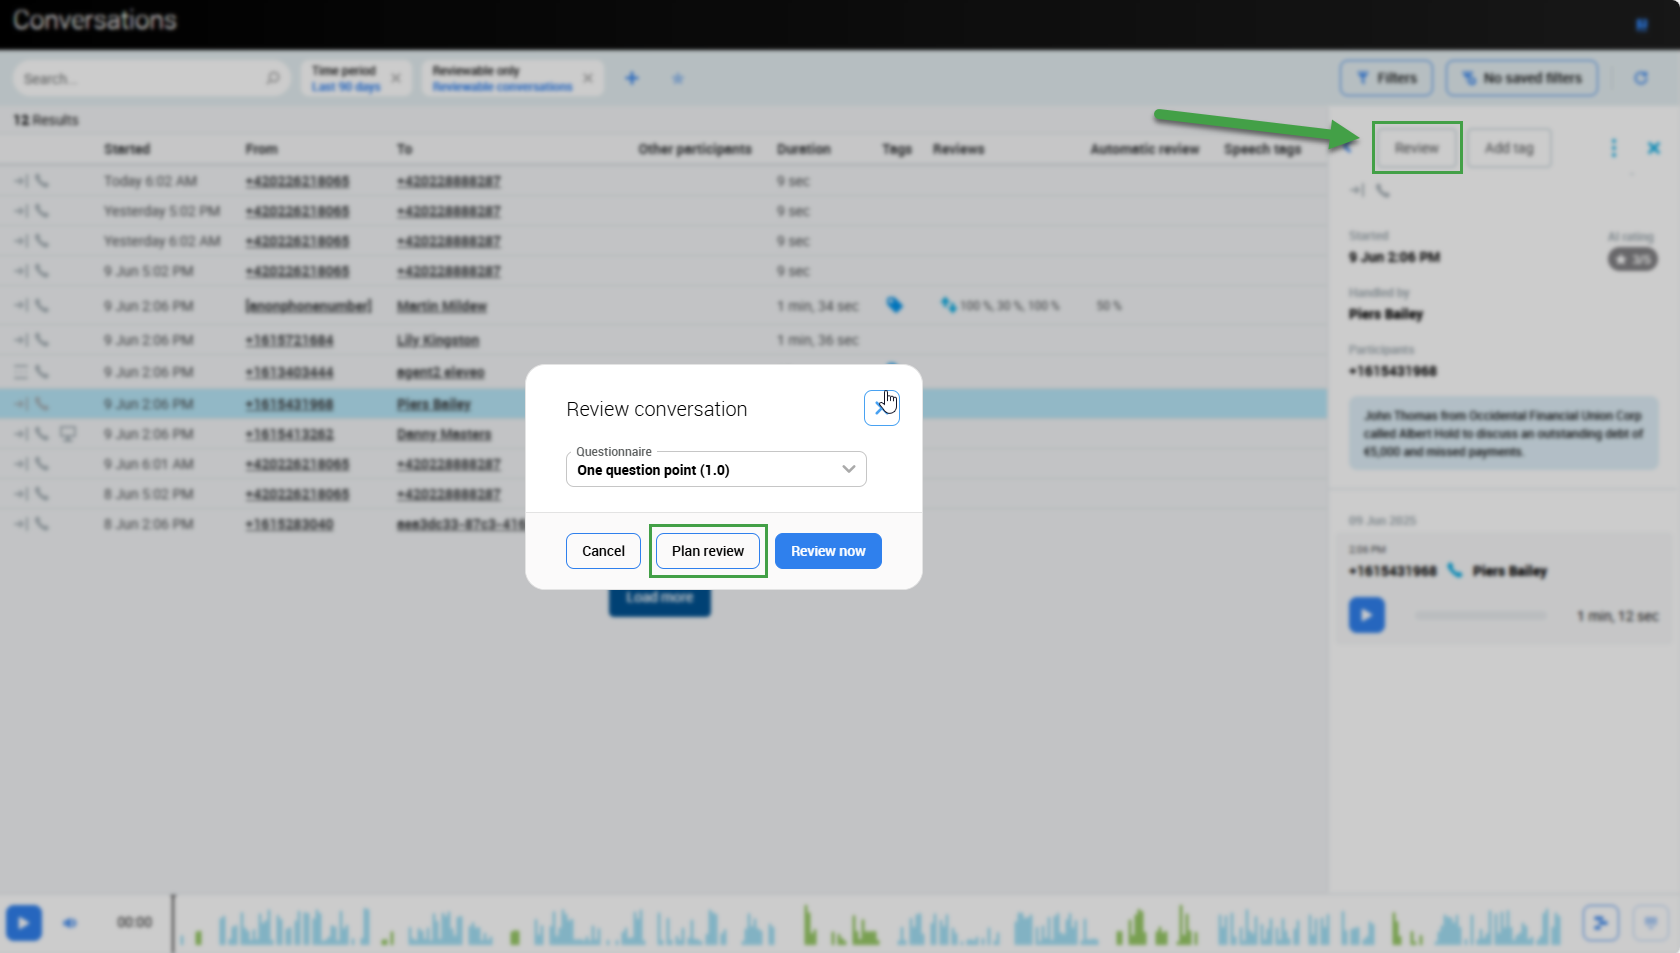The height and width of the screenshot is (953, 1680).
Task: Close the conversation details side panel
Action: [1654, 148]
